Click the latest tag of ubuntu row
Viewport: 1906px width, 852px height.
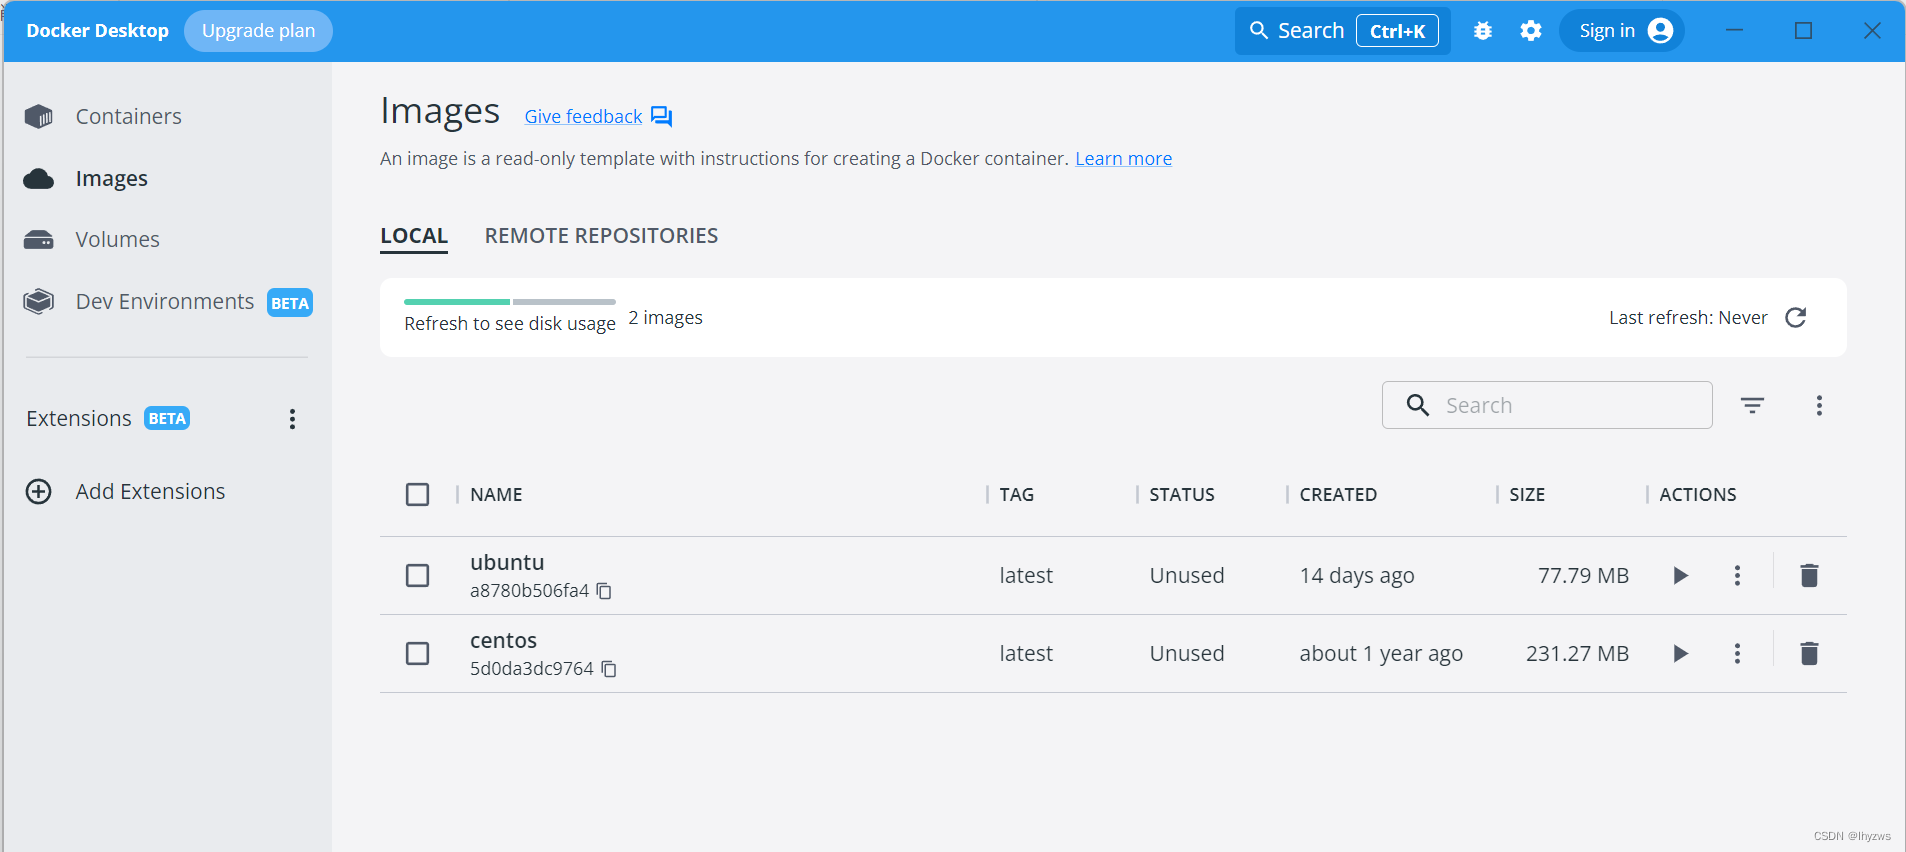1026,576
